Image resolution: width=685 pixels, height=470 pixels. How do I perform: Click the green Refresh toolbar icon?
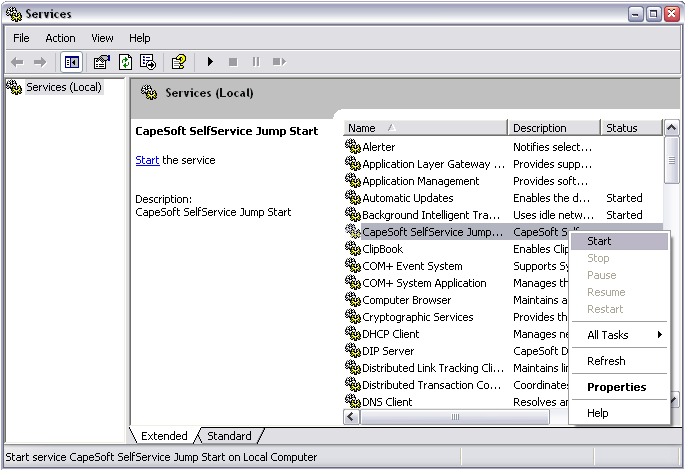pyautogui.click(x=125, y=62)
